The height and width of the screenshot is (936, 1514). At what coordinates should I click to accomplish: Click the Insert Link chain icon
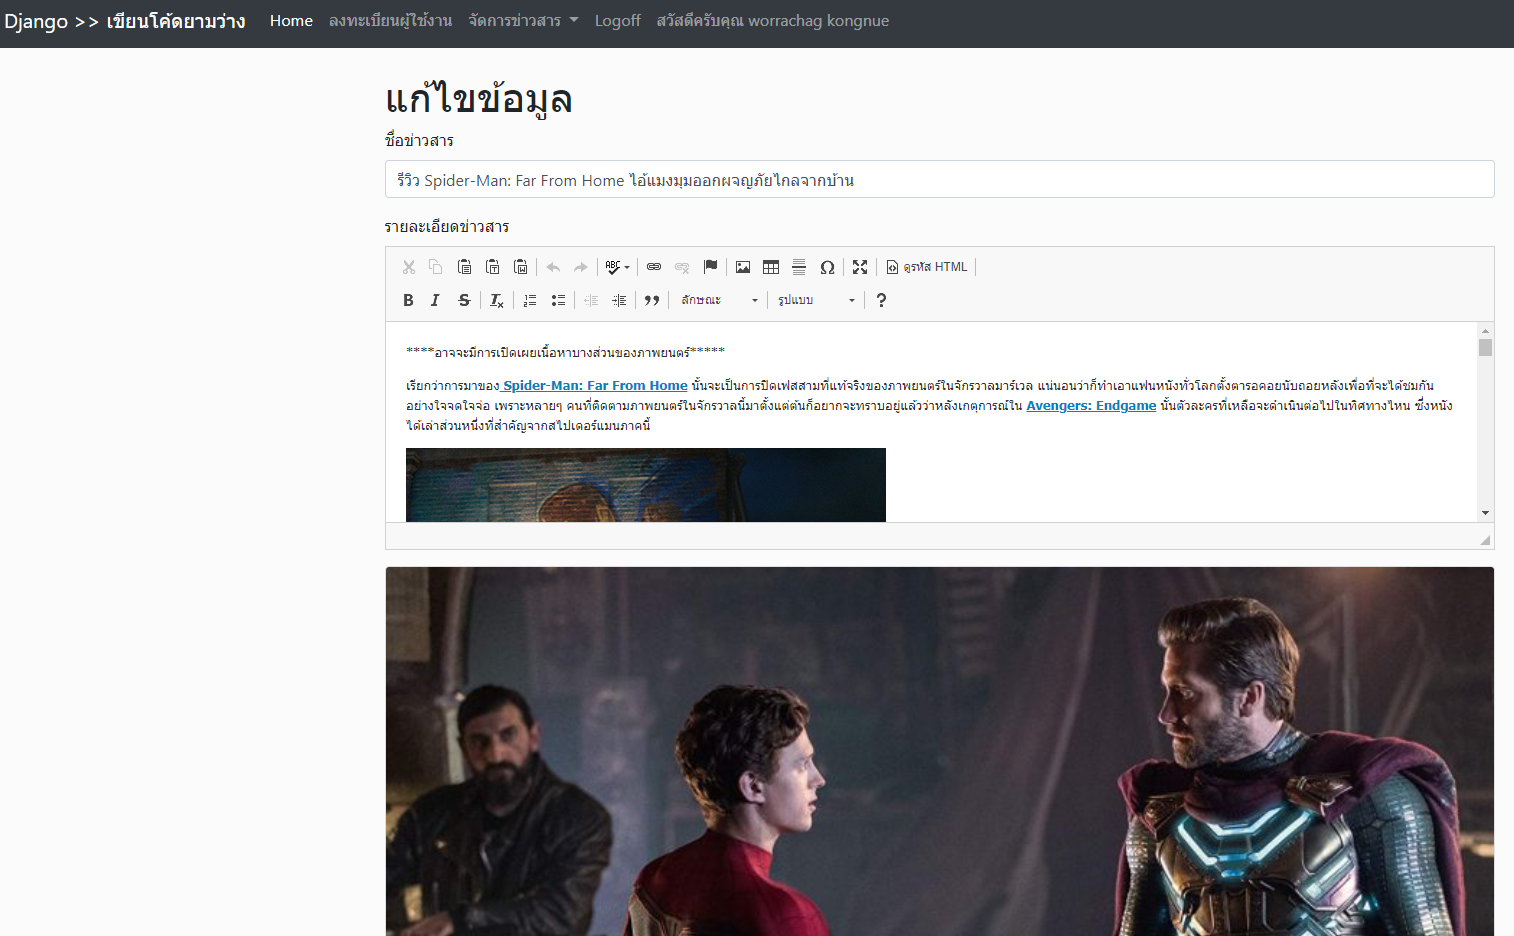654,267
